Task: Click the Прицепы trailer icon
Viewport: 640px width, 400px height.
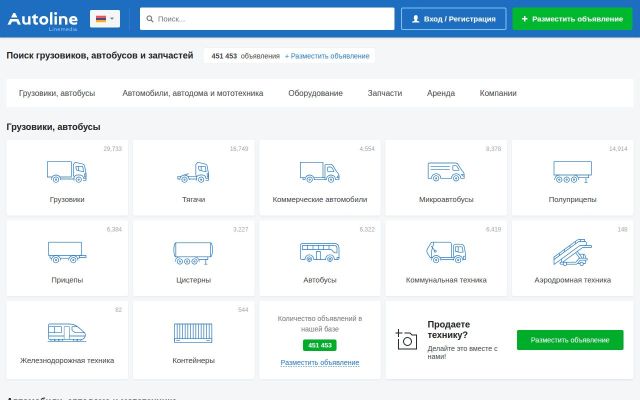Action: [x=67, y=252]
